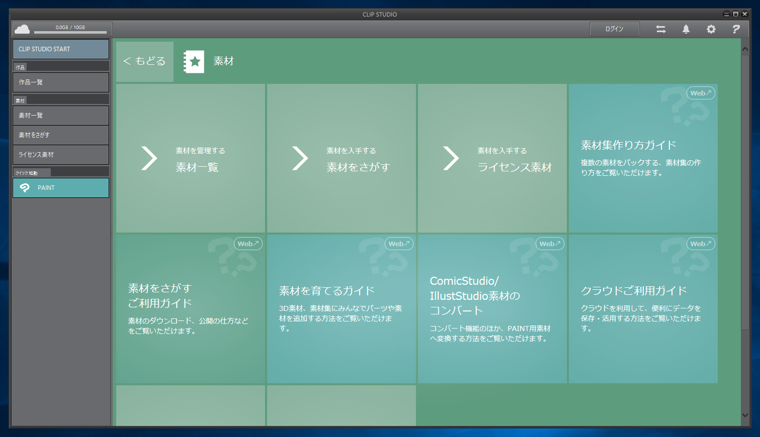
Task: Open the 素材を入手する 素材をさがす tile
Action: [x=341, y=158]
